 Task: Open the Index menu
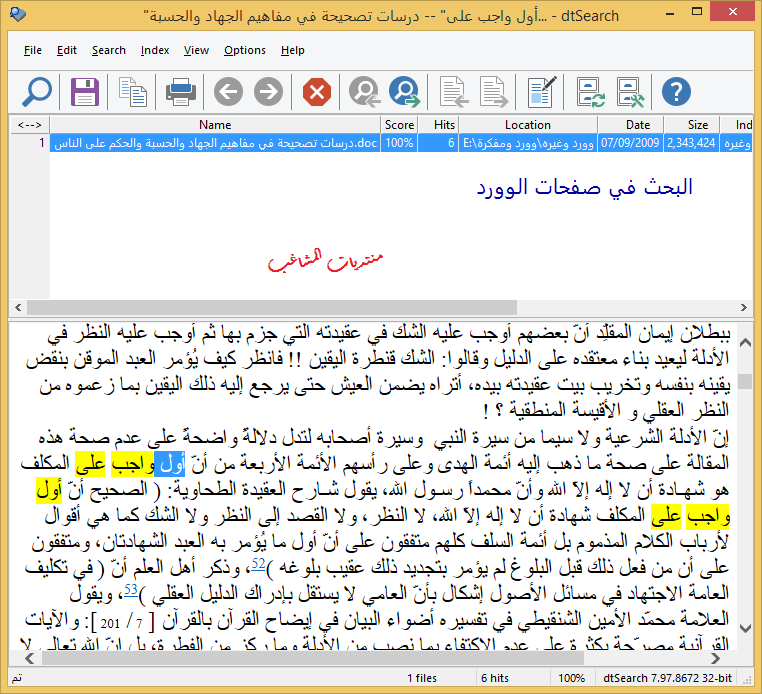coord(155,50)
